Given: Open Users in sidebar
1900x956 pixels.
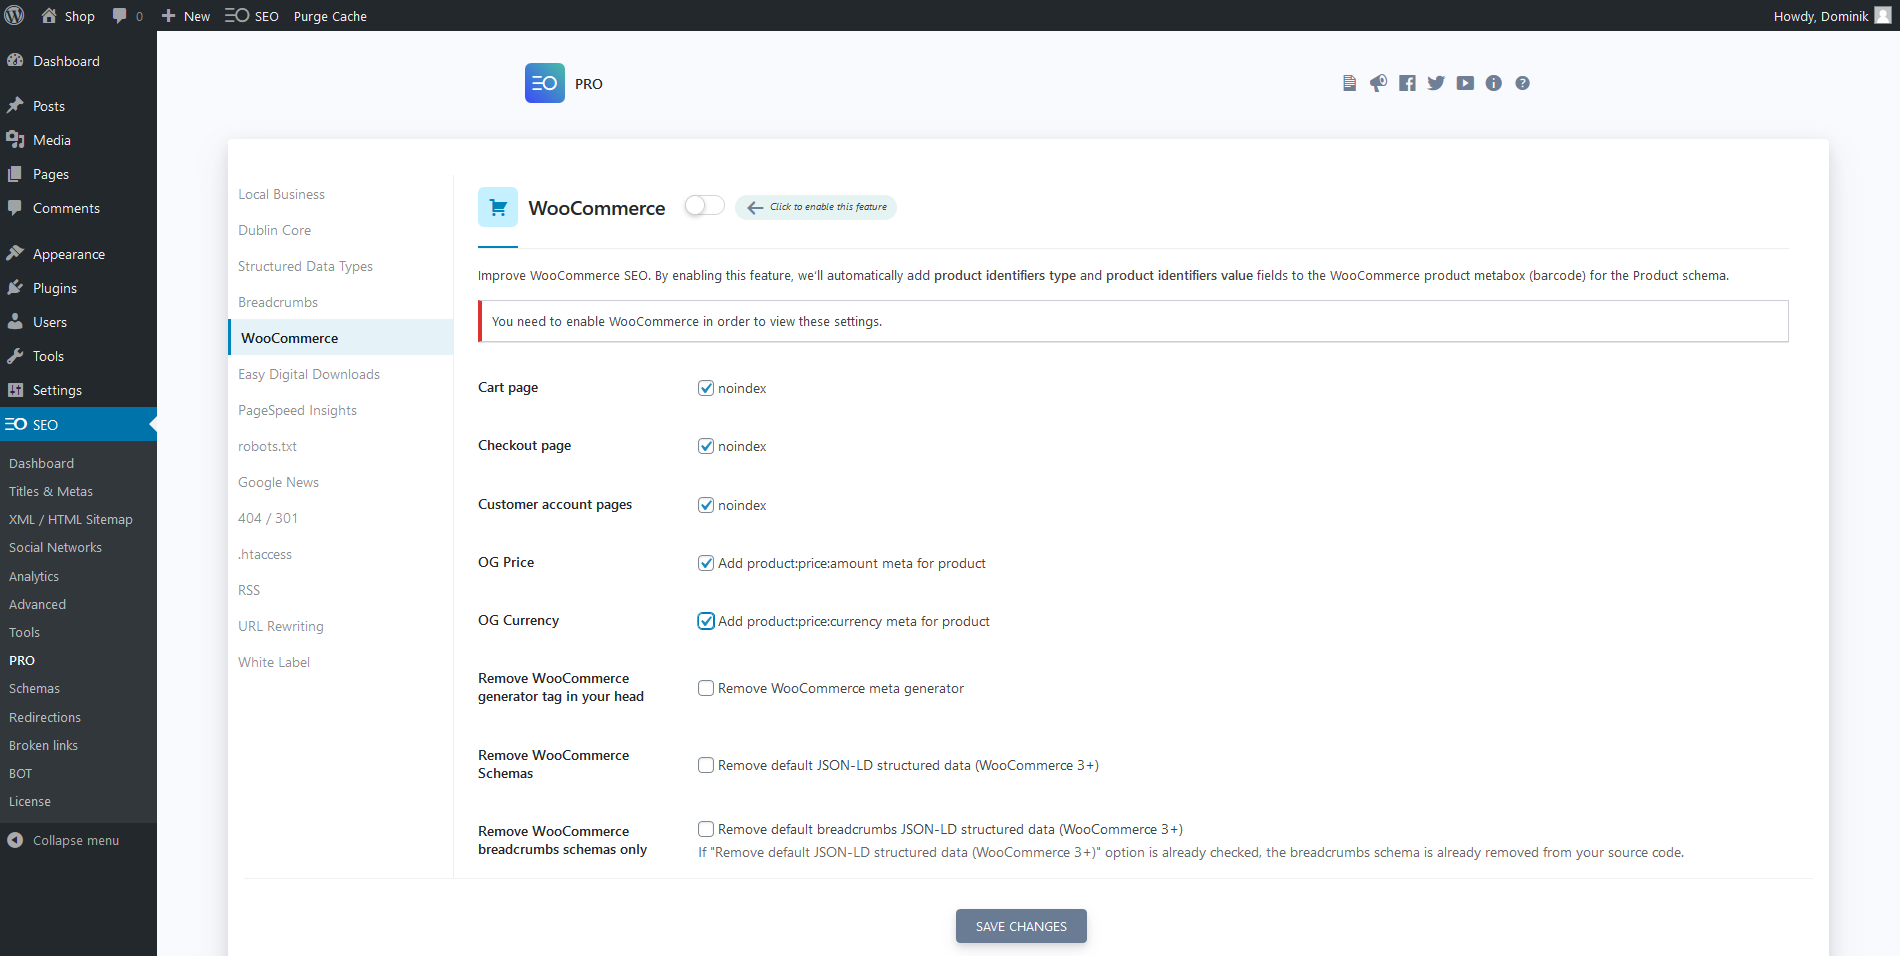Looking at the screenshot, I should pyautogui.click(x=78, y=322).
